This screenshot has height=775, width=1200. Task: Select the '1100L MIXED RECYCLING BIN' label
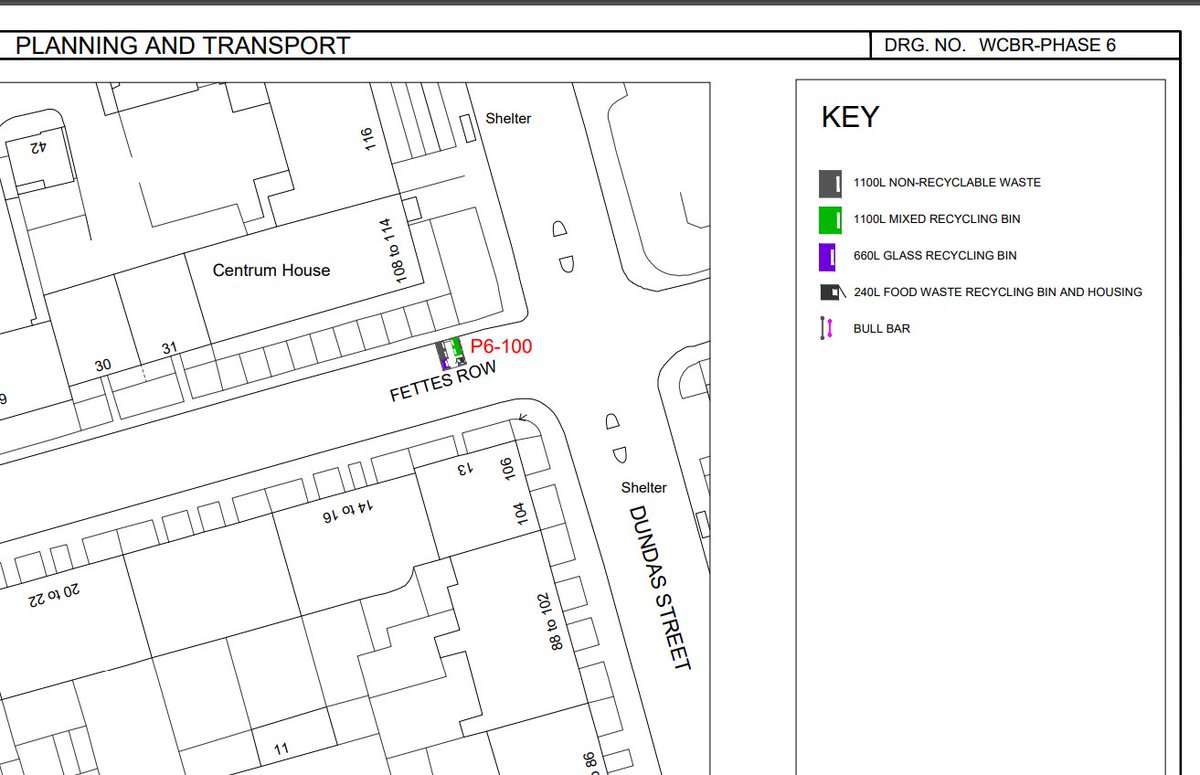point(937,219)
